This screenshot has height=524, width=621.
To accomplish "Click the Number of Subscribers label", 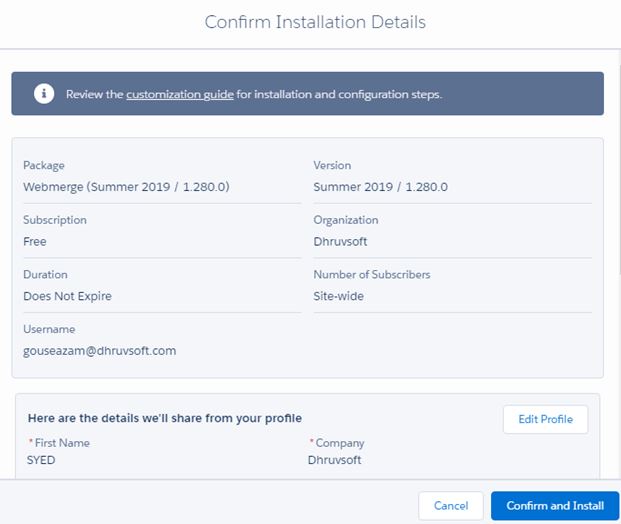I will pos(372,274).
